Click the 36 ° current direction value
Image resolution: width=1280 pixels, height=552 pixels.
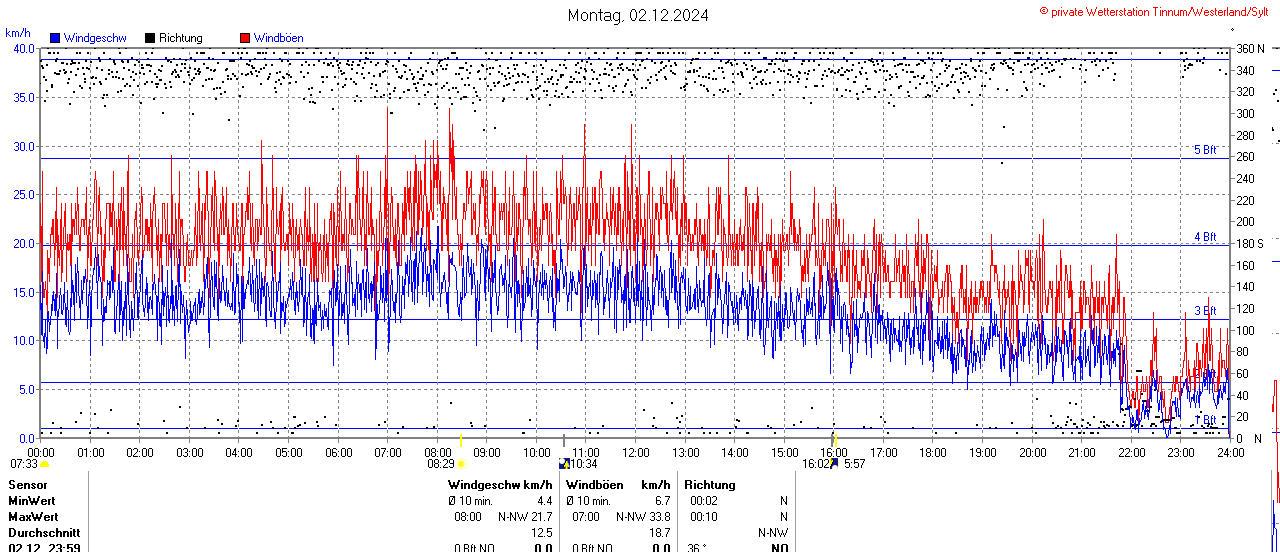(698, 548)
